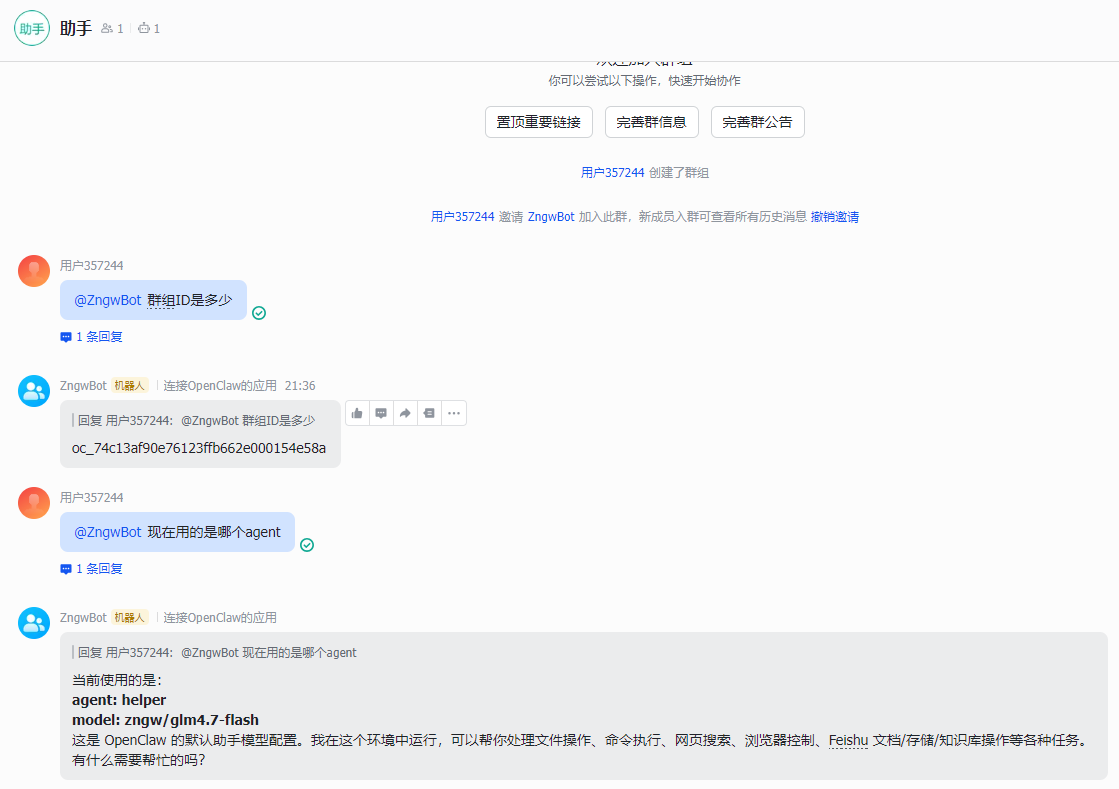Click the 置顶重要链接 button
This screenshot has height=789, width=1119.
coord(538,121)
